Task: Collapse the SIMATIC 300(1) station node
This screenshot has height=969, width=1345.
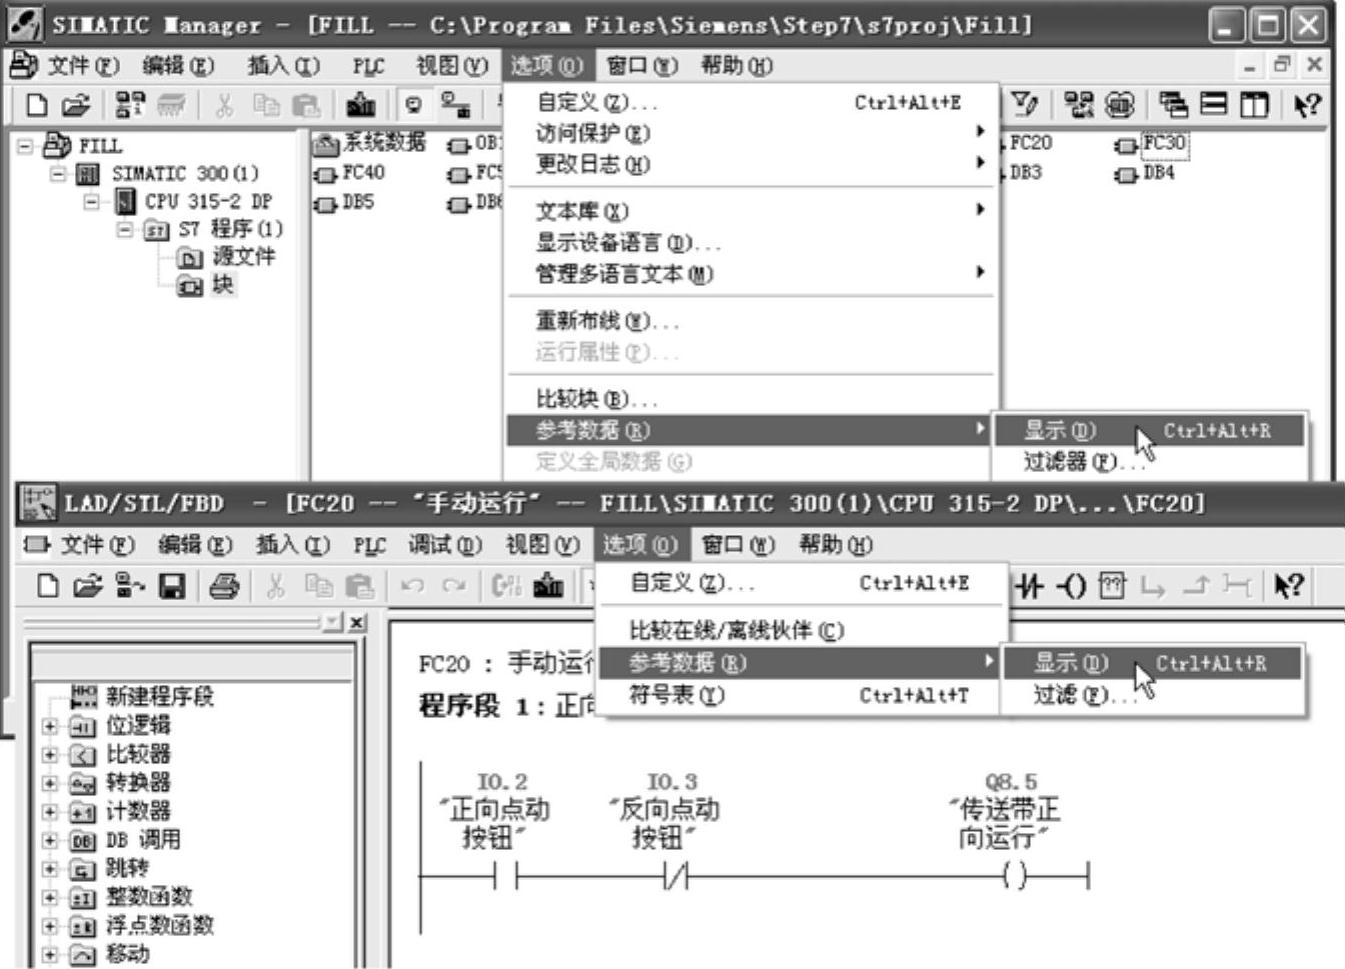Action: click(x=58, y=174)
